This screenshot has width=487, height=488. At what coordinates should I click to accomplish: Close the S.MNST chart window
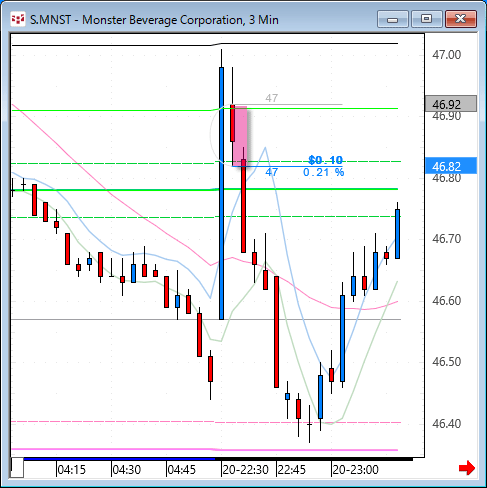(461, 19)
